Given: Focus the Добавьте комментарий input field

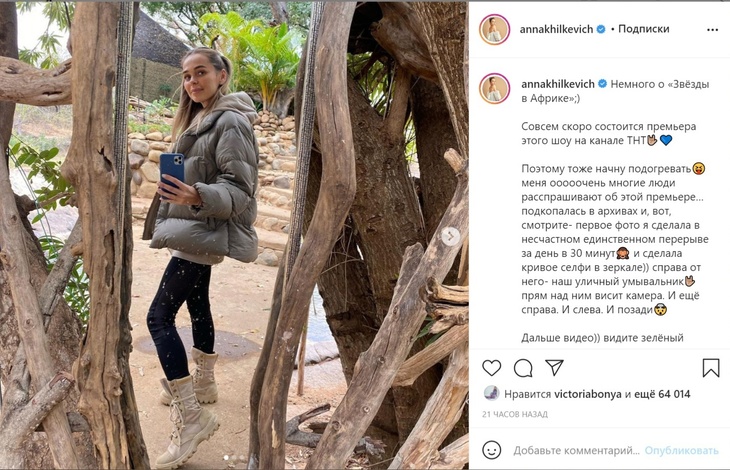Looking at the screenshot, I should (x=575, y=450).
